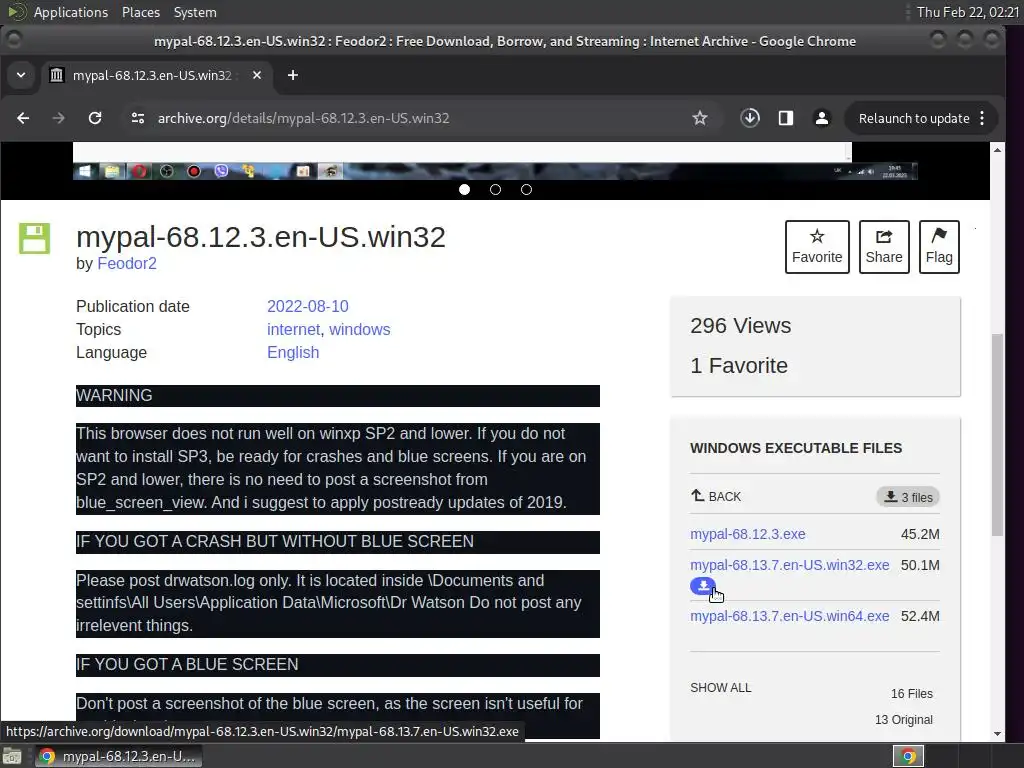
Task: Open Chrome downloads icon
Action: [x=750, y=118]
